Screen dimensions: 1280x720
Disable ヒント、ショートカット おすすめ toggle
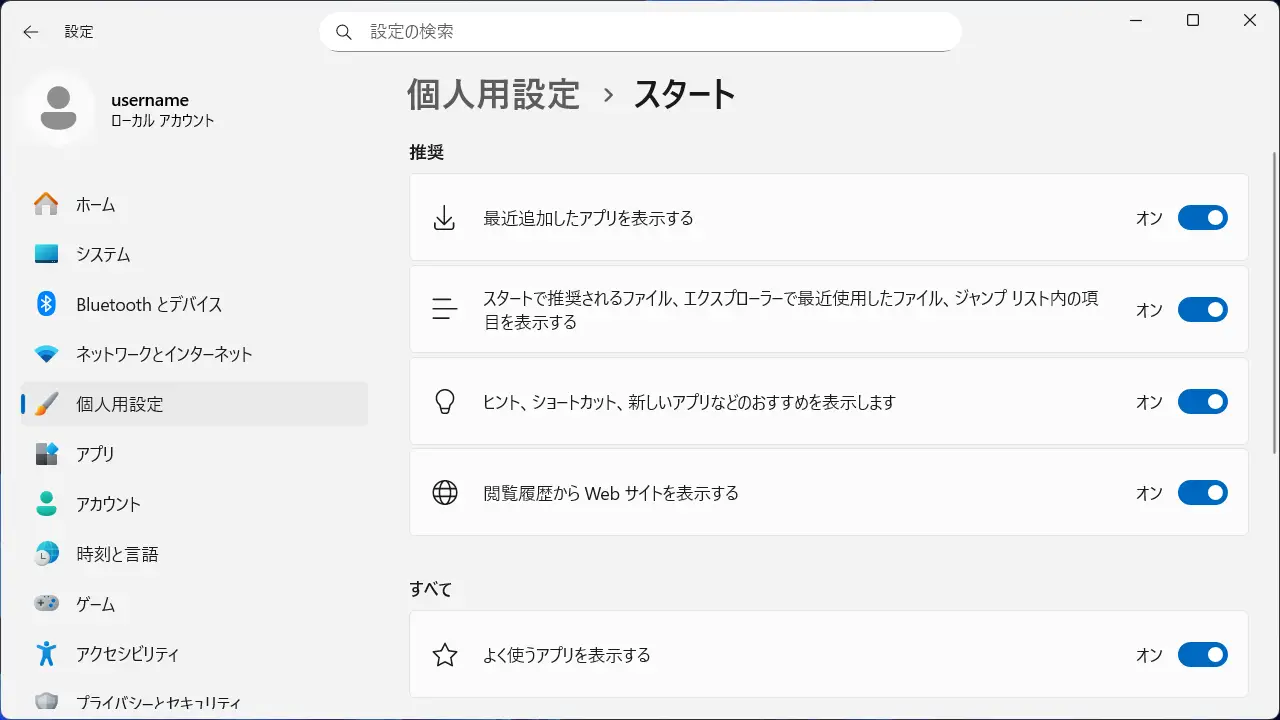pos(1202,402)
